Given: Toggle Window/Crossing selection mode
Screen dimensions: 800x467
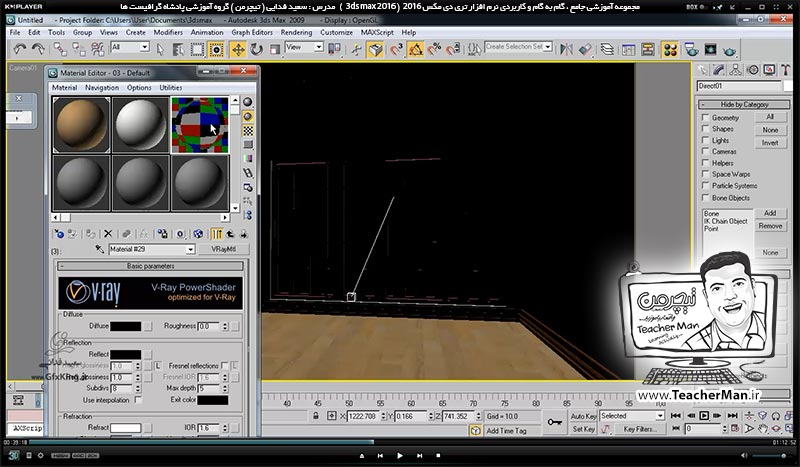Looking at the screenshot, I should coord(216,50).
